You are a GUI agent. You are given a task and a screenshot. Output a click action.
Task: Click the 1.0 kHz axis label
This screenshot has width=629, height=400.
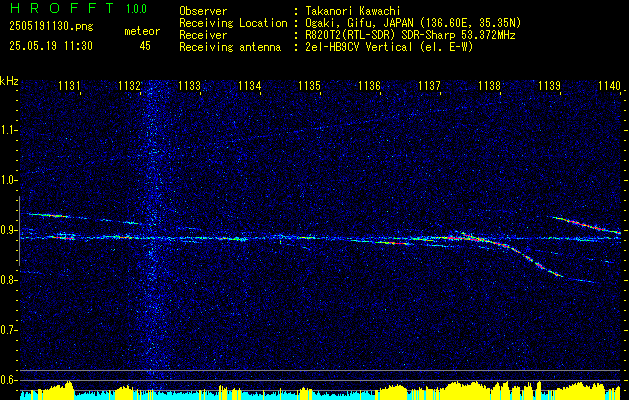click(x=8, y=181)
